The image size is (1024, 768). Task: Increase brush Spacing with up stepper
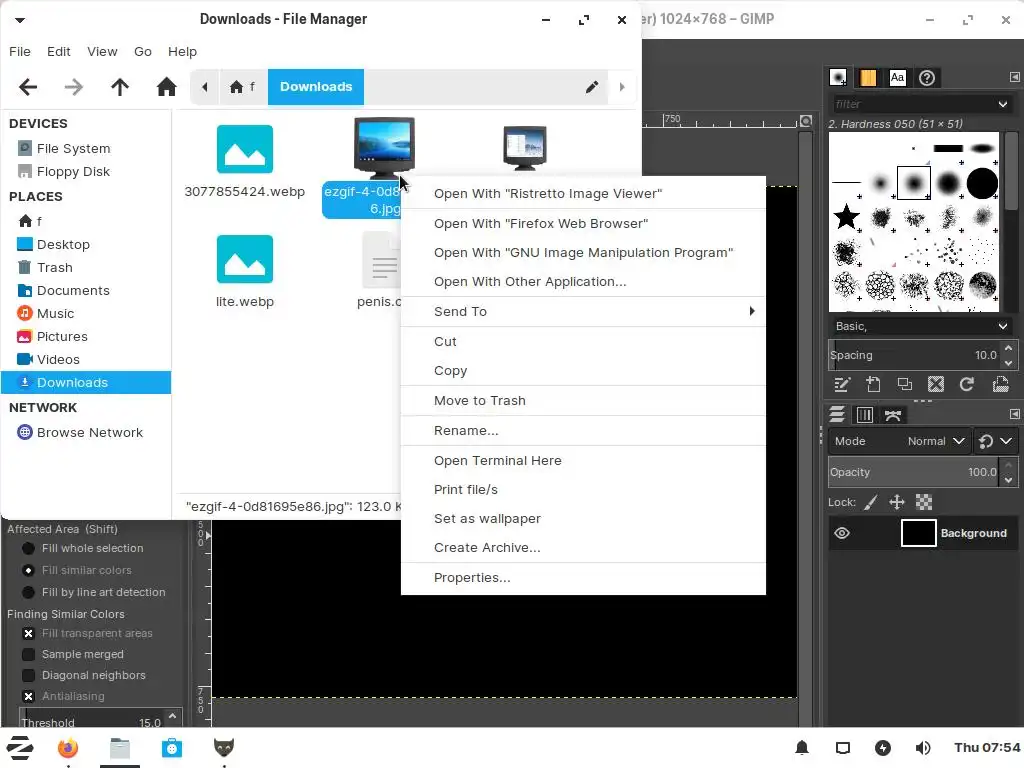coord(1008,348)
